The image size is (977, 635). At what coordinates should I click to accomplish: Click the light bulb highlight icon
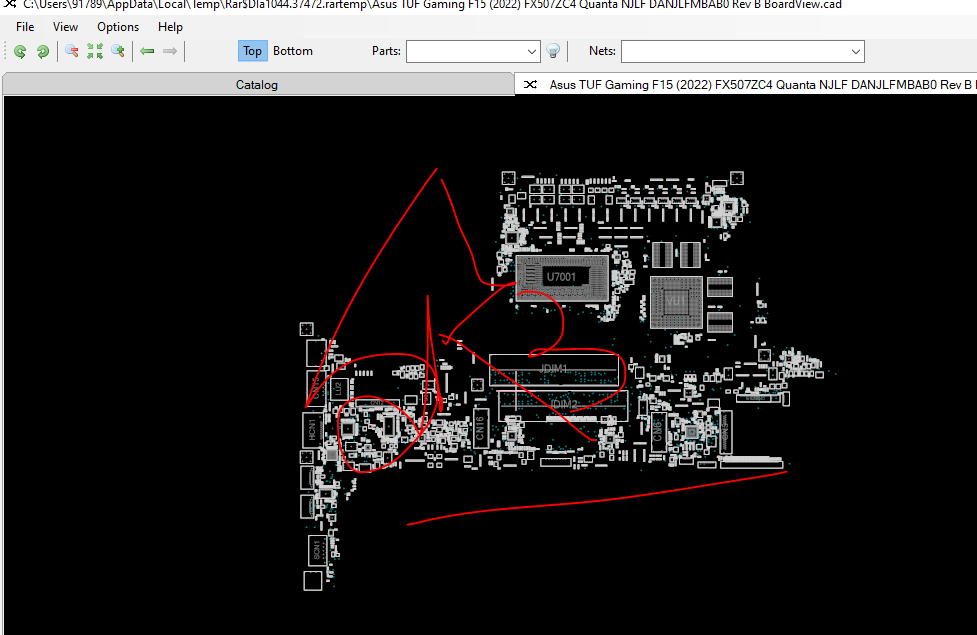pyautogui.click(x=553, y=51)
